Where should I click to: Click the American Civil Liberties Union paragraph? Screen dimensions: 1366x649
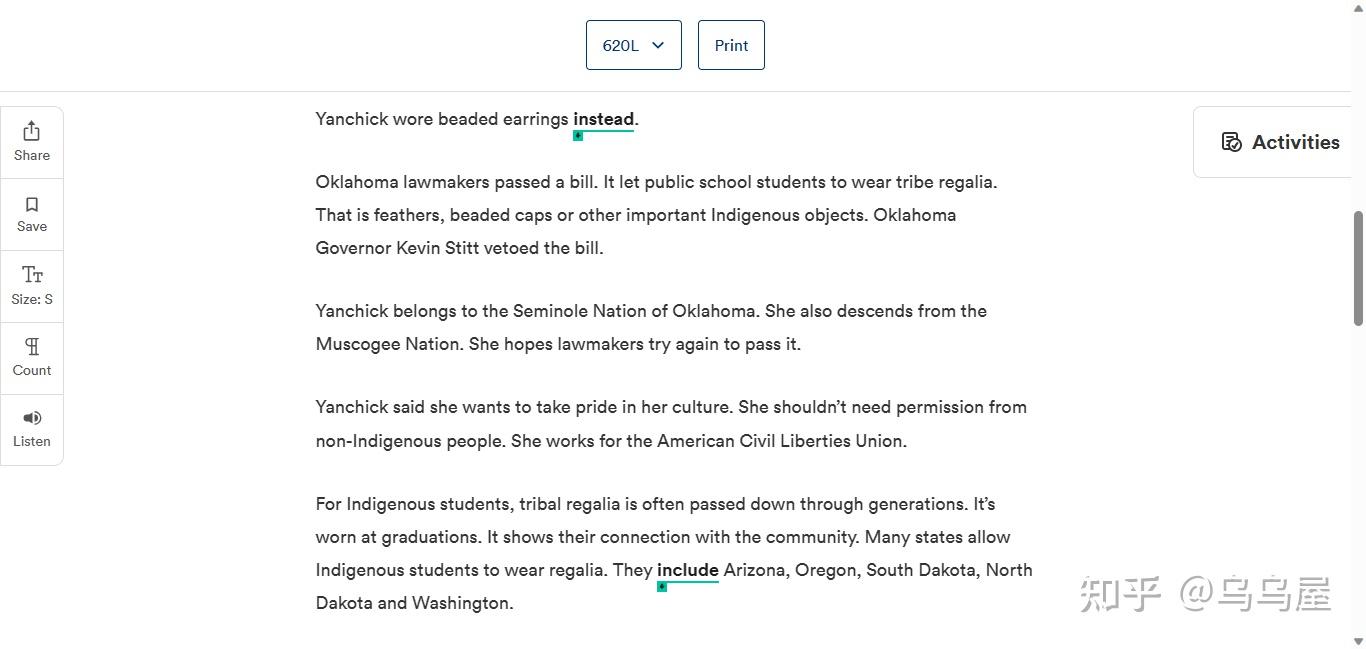[x=670, y=424]
